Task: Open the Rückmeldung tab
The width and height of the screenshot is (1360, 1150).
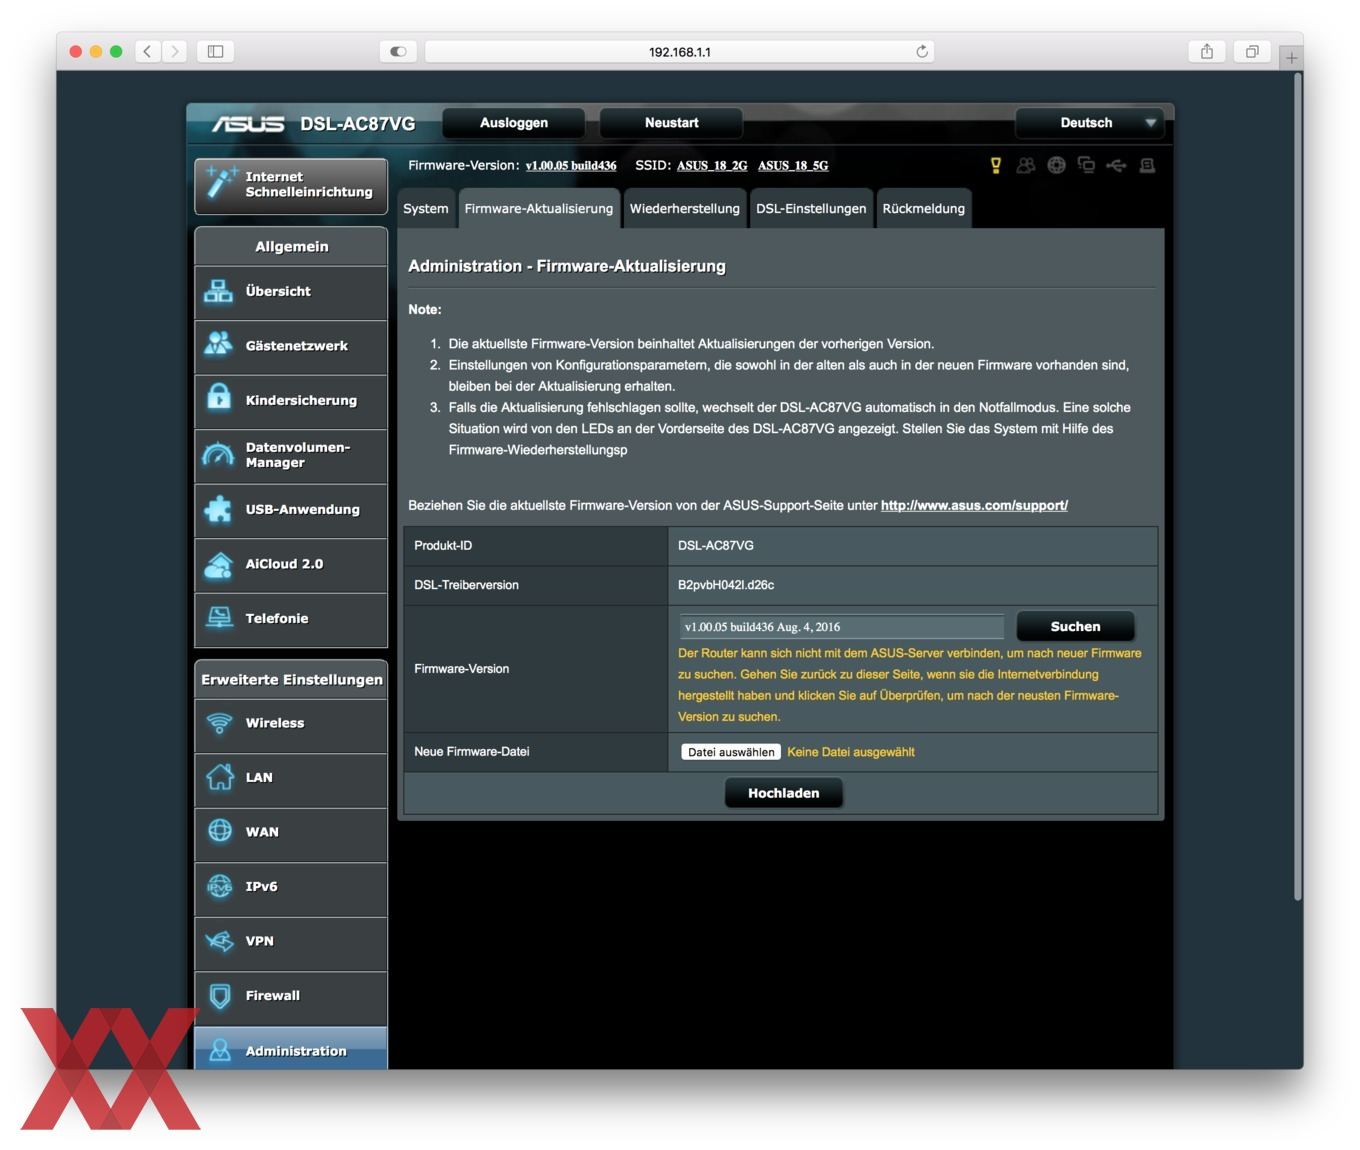Action: pos(924,208)
